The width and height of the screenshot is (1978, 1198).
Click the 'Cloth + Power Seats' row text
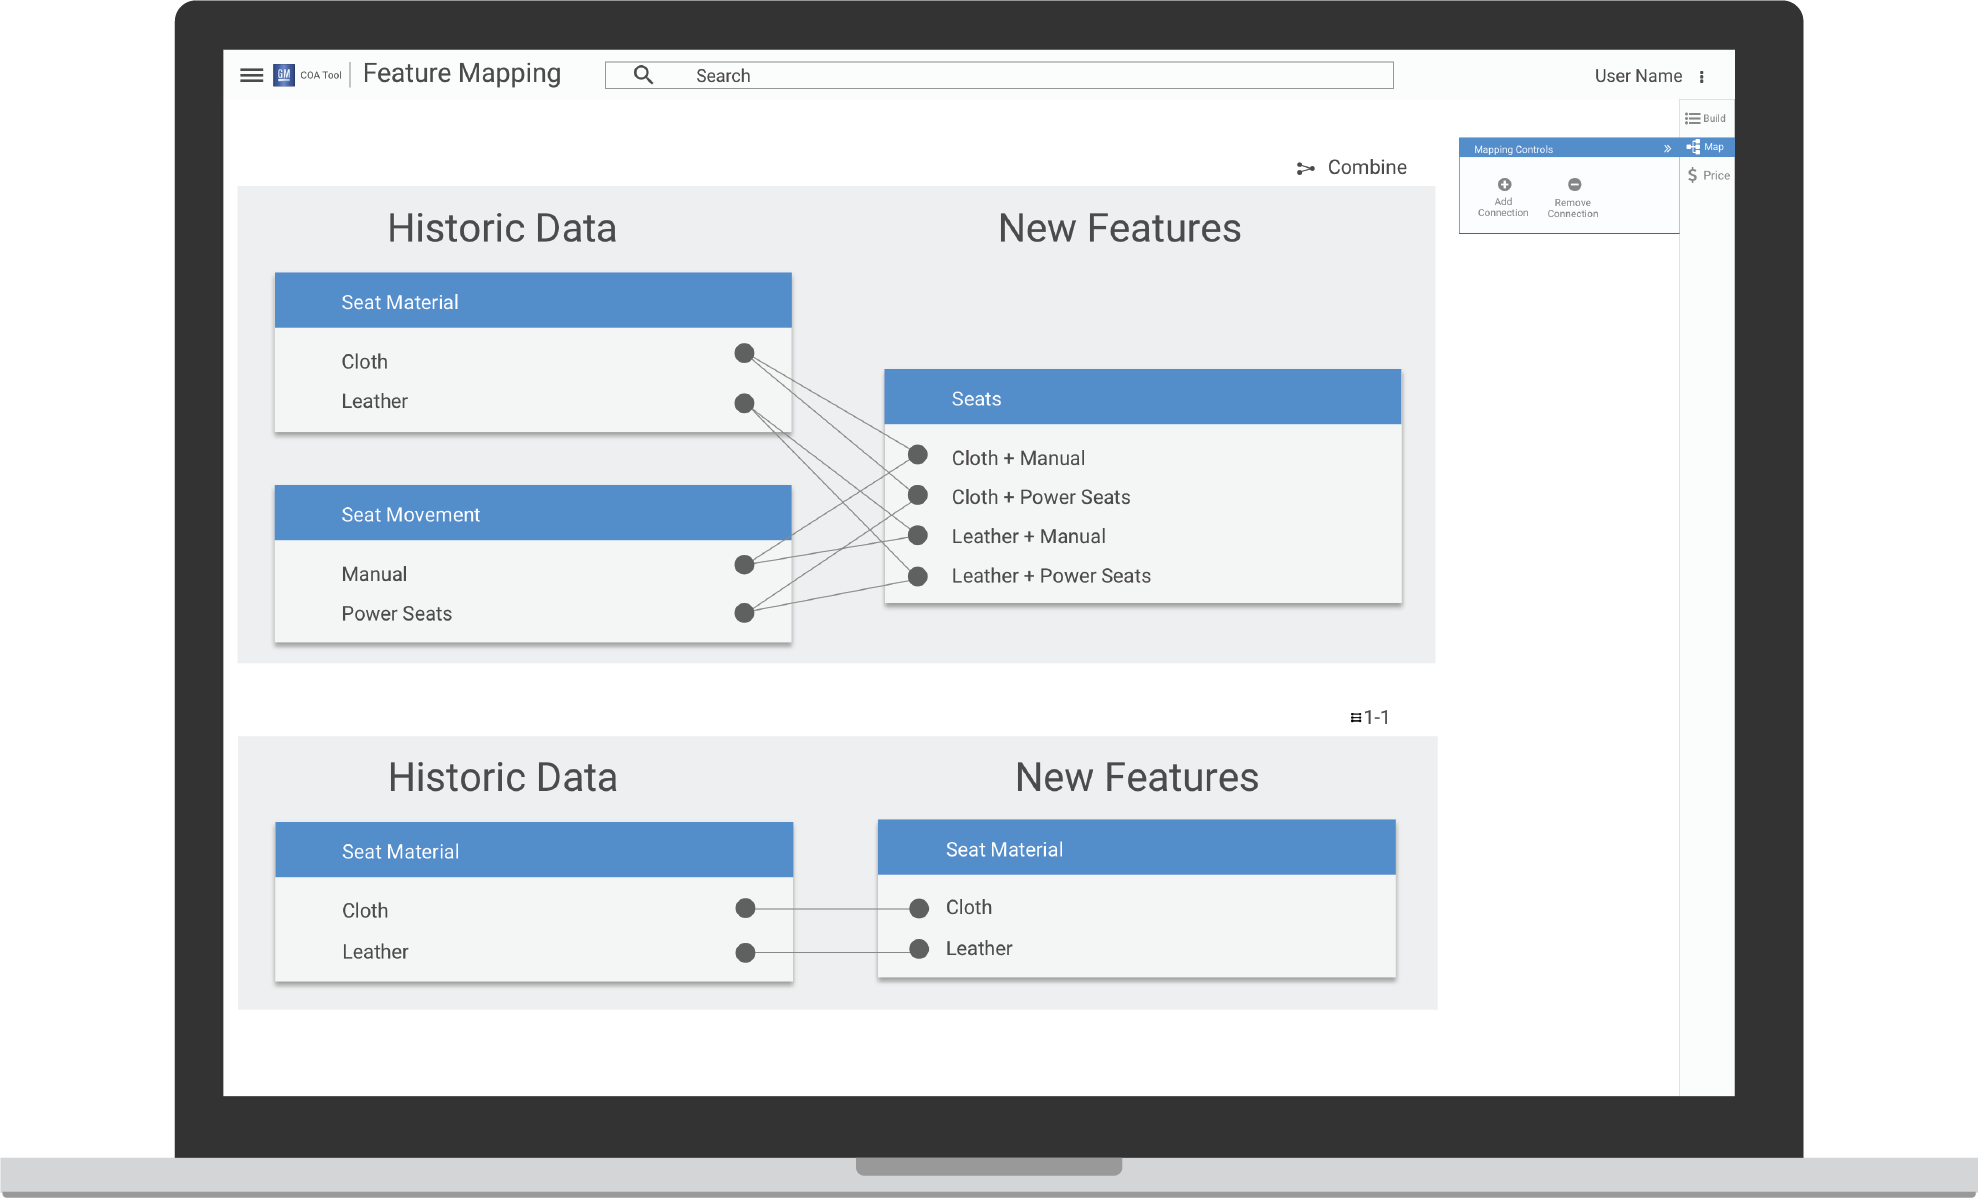[1041, 497]
